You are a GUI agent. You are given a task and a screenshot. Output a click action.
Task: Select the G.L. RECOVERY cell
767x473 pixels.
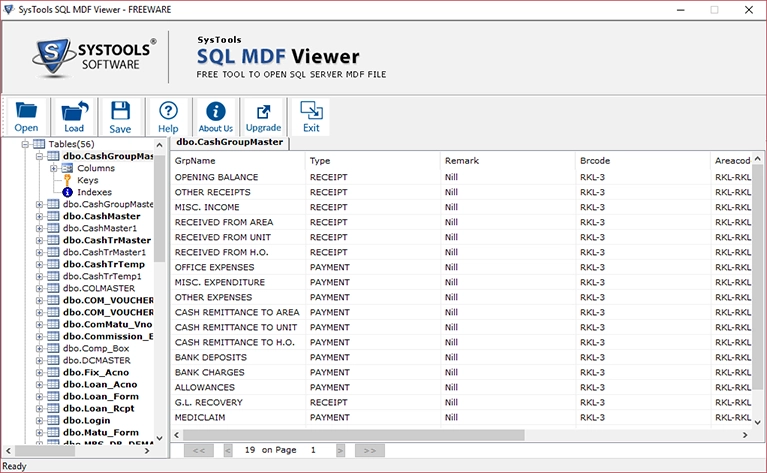238,403
